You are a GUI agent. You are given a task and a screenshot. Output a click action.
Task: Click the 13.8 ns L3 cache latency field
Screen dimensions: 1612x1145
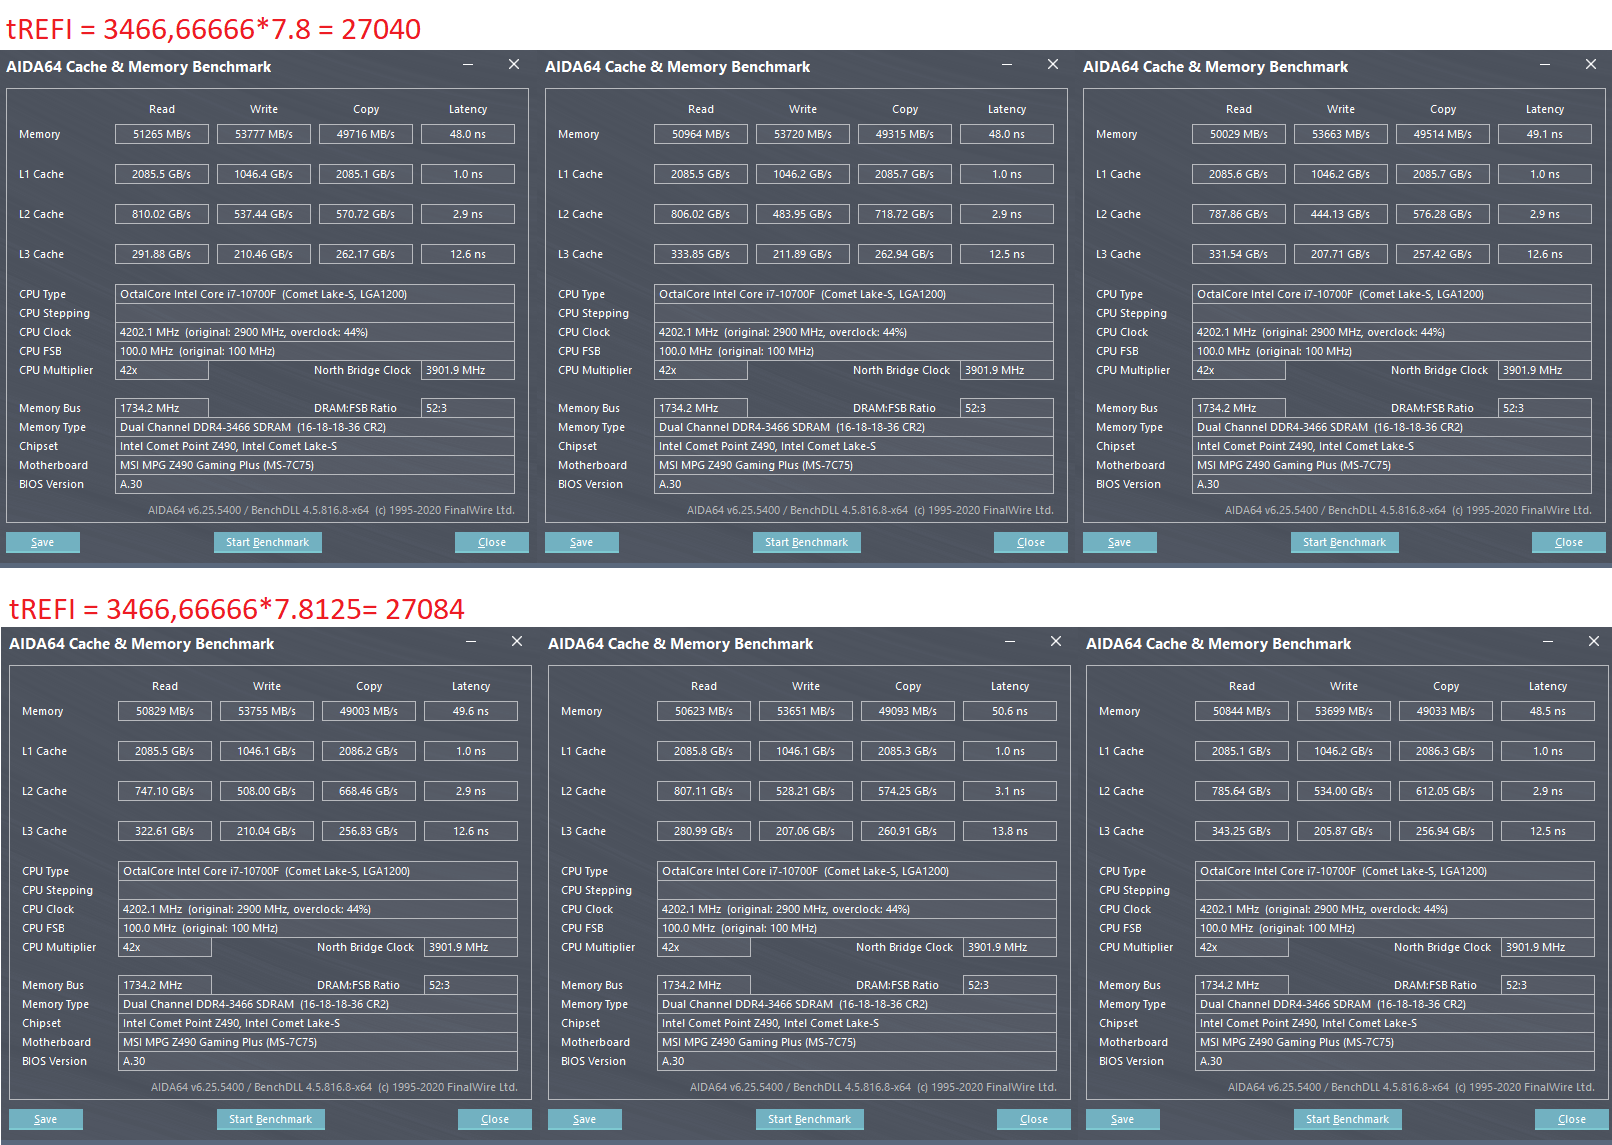tap(1010, 831)
